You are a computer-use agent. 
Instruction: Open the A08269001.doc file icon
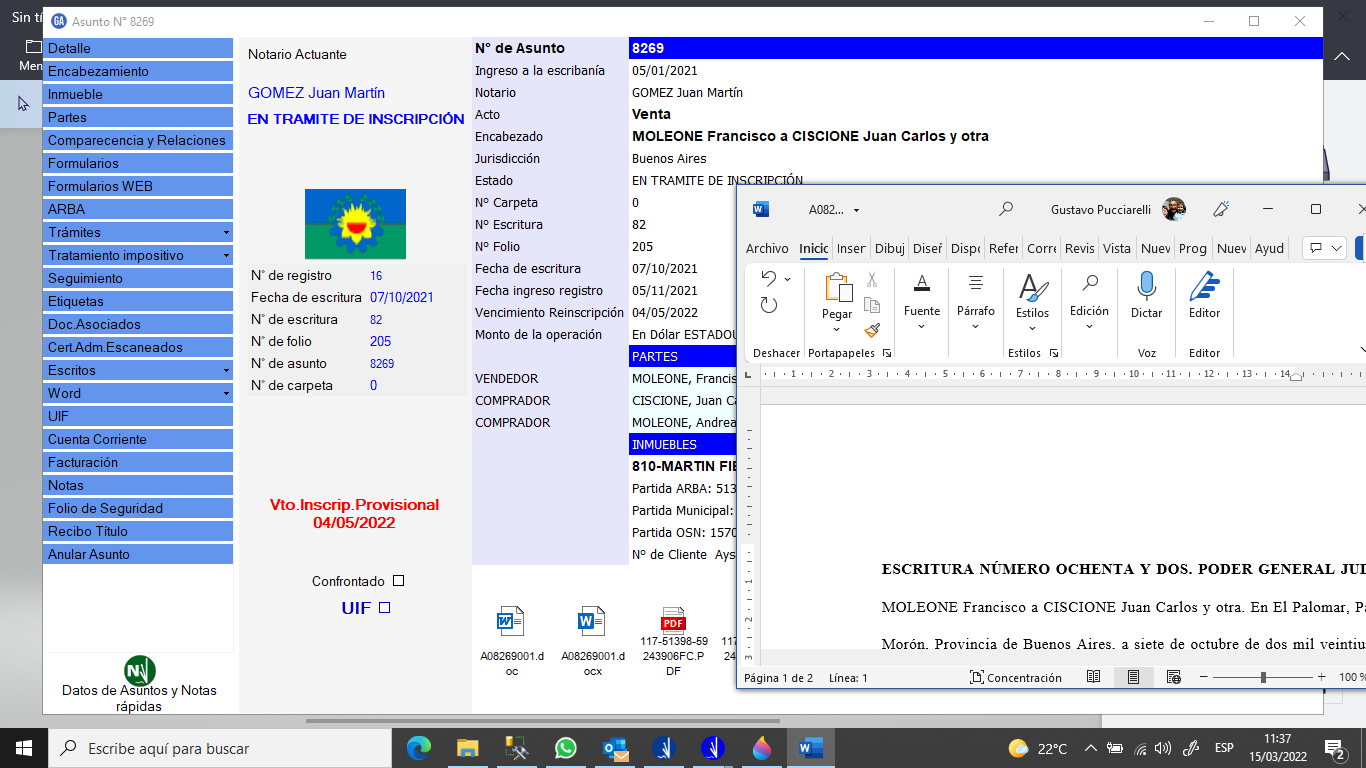coord(511,623)
